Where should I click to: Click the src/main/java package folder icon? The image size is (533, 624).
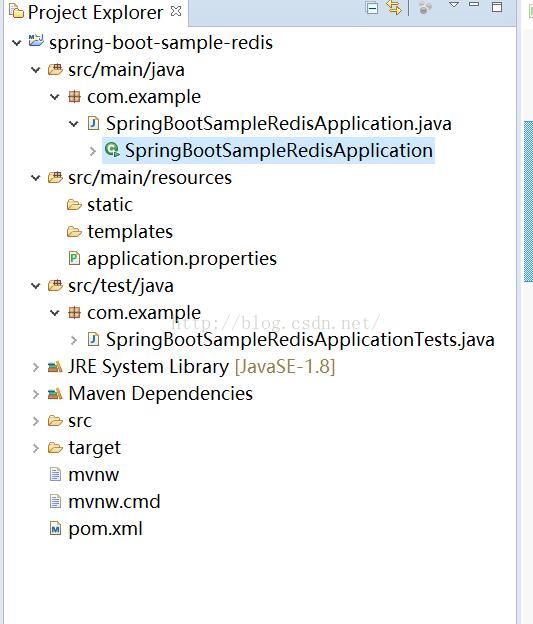(x=55, y=69)
